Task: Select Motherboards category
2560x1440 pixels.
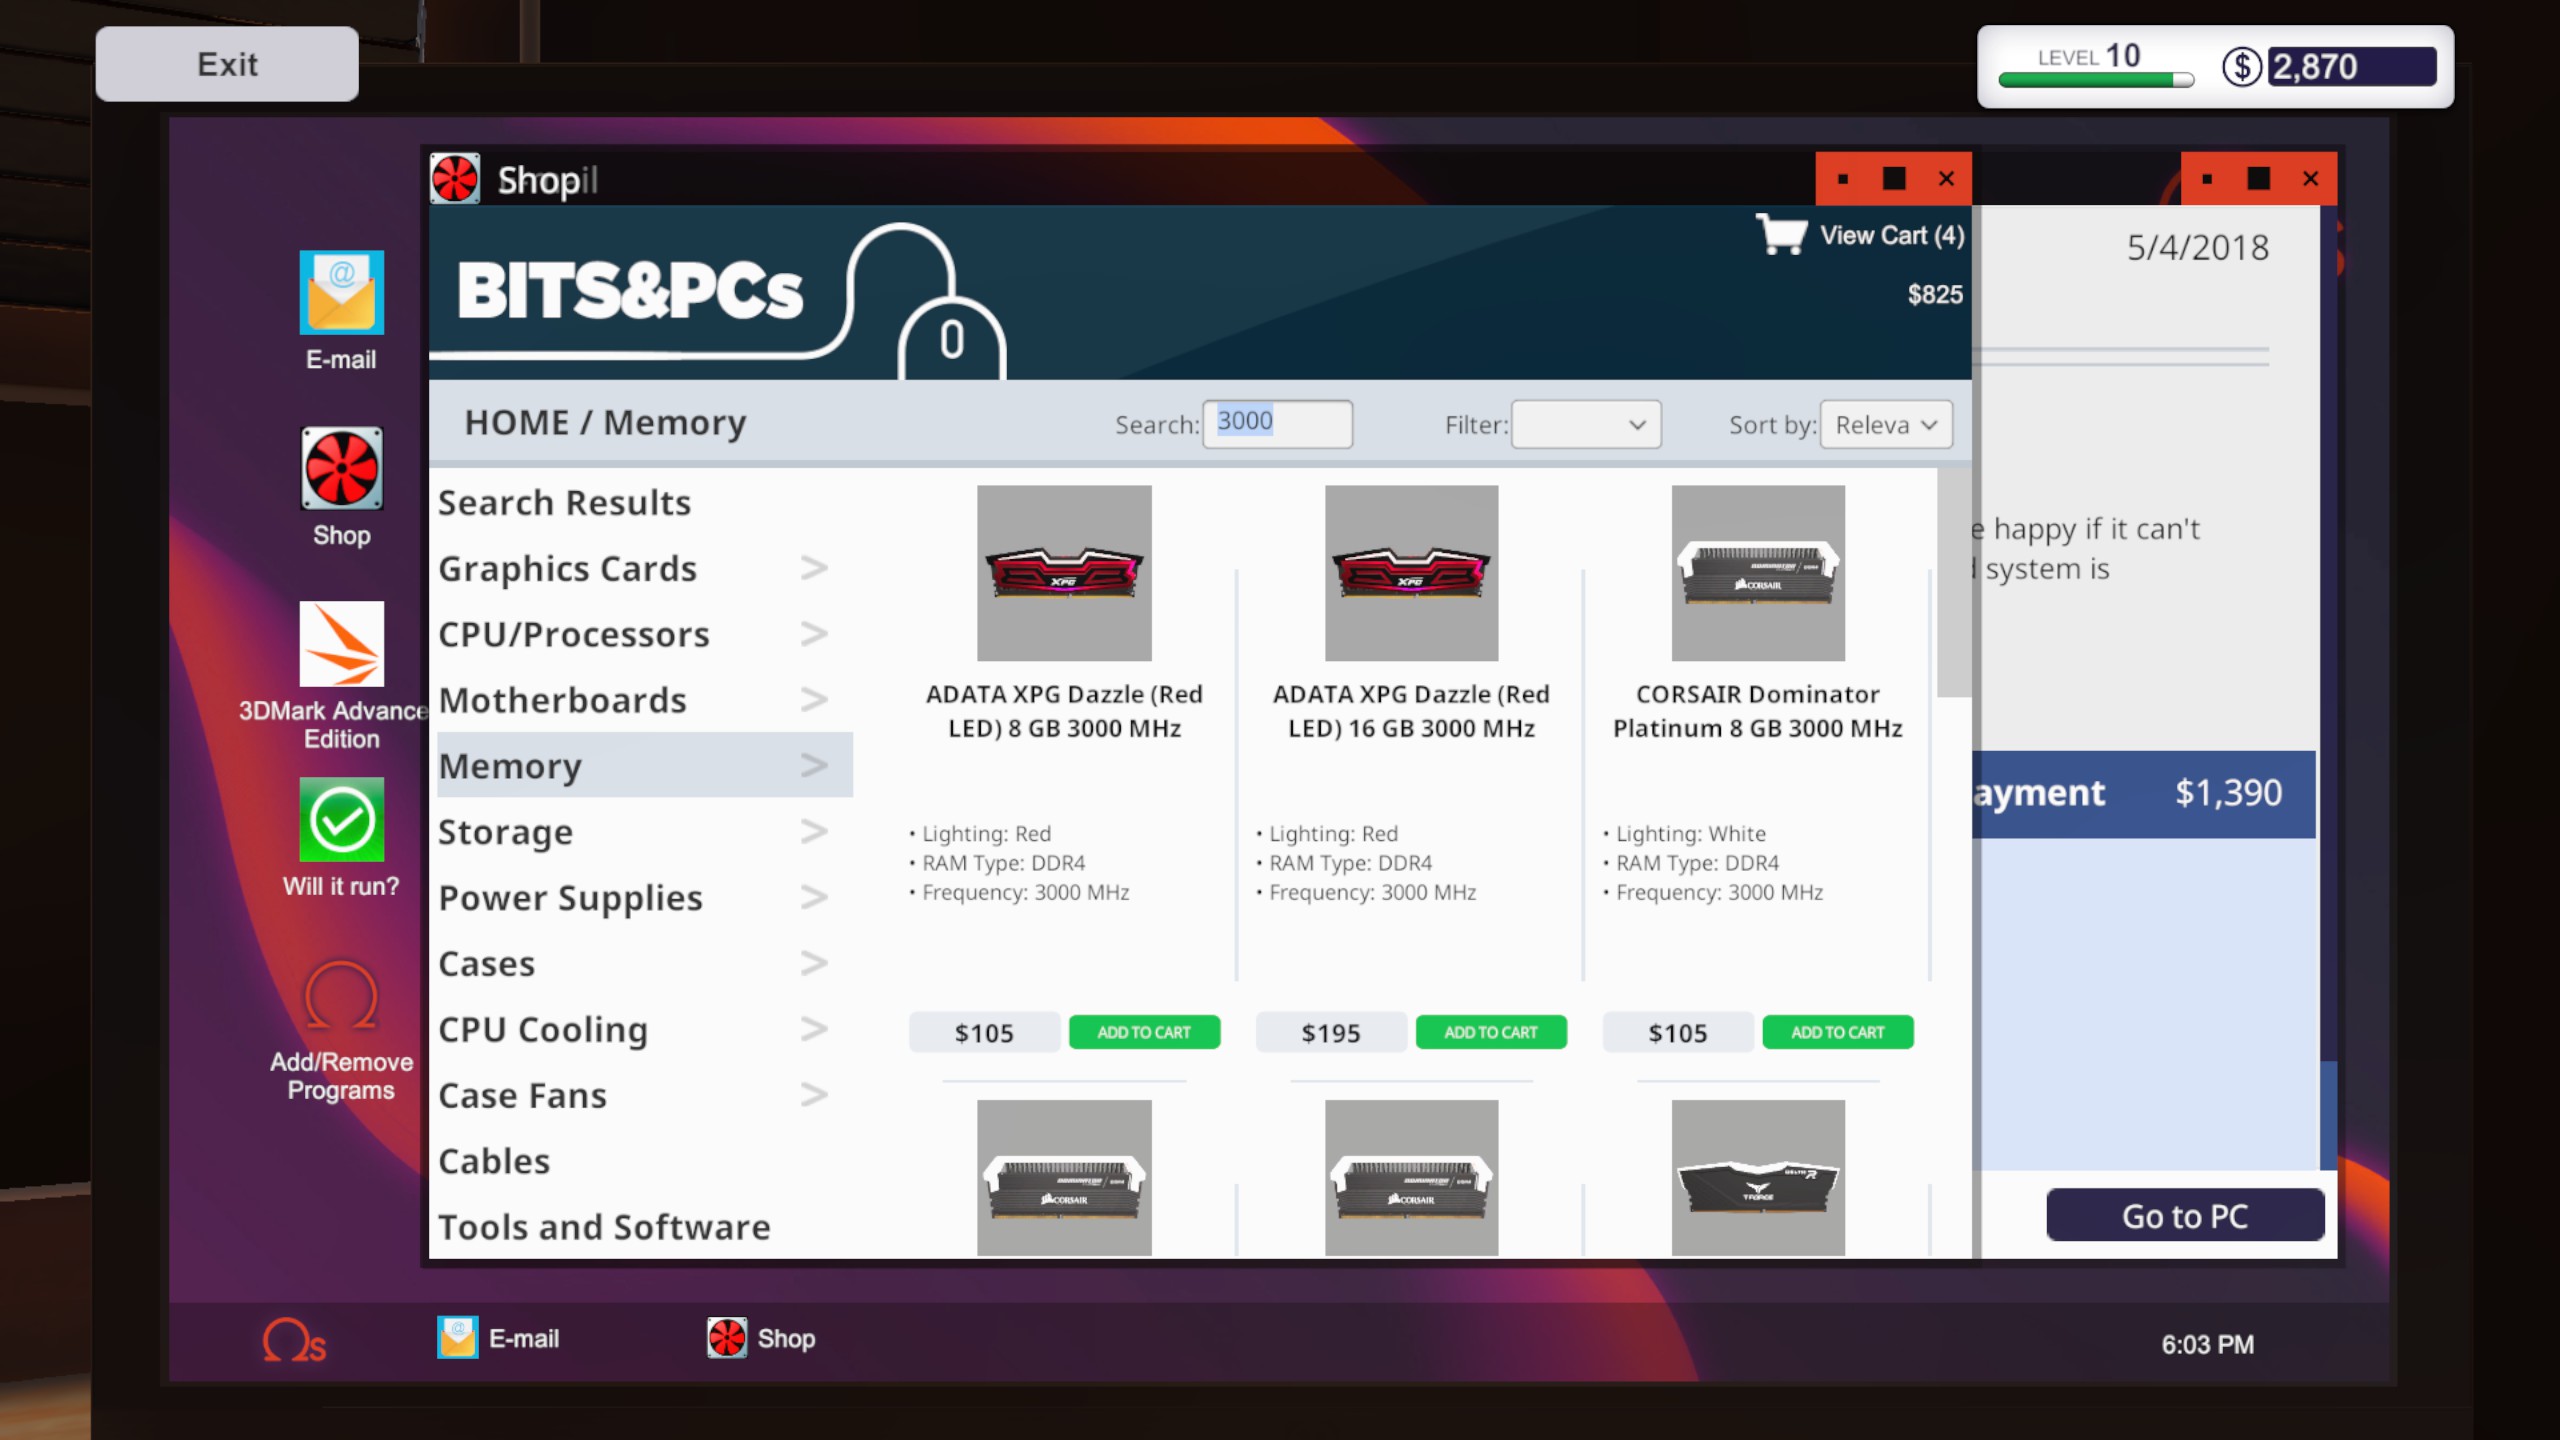Action: tap(562, 700)
